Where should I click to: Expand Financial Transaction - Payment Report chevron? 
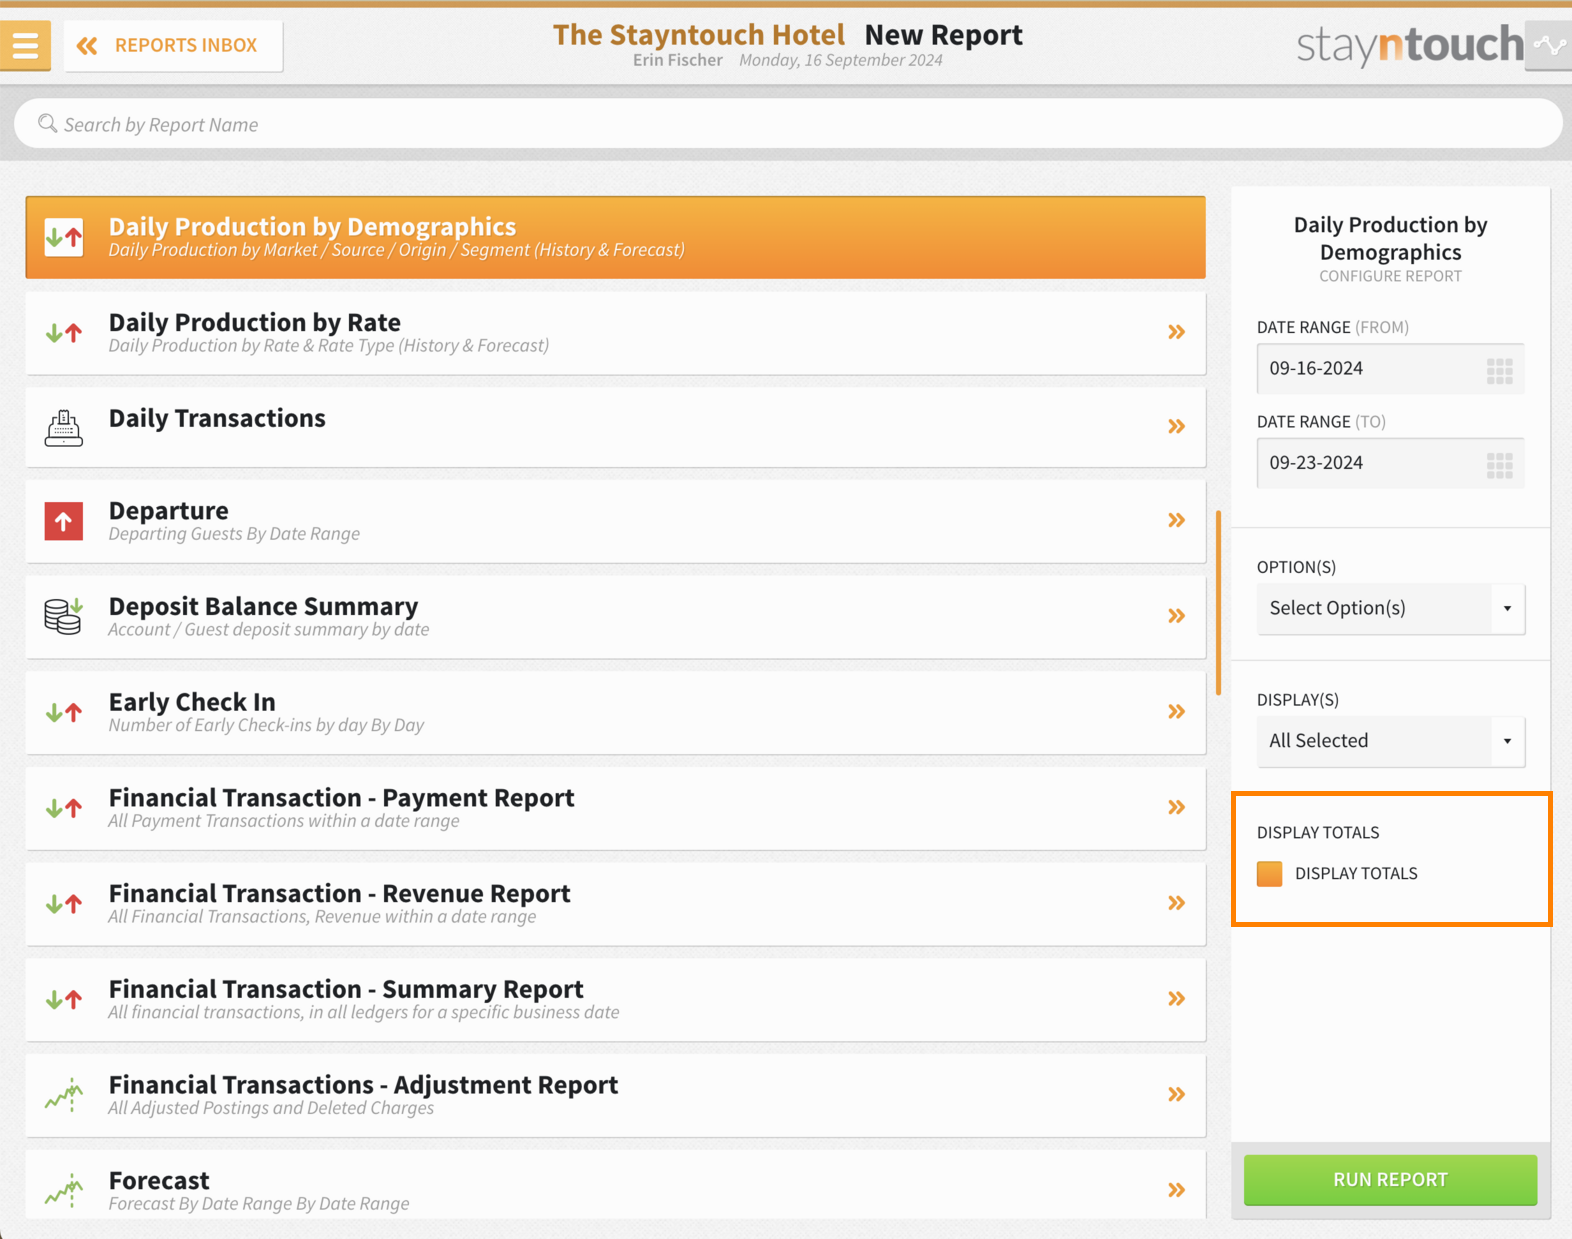[1177, 807]
